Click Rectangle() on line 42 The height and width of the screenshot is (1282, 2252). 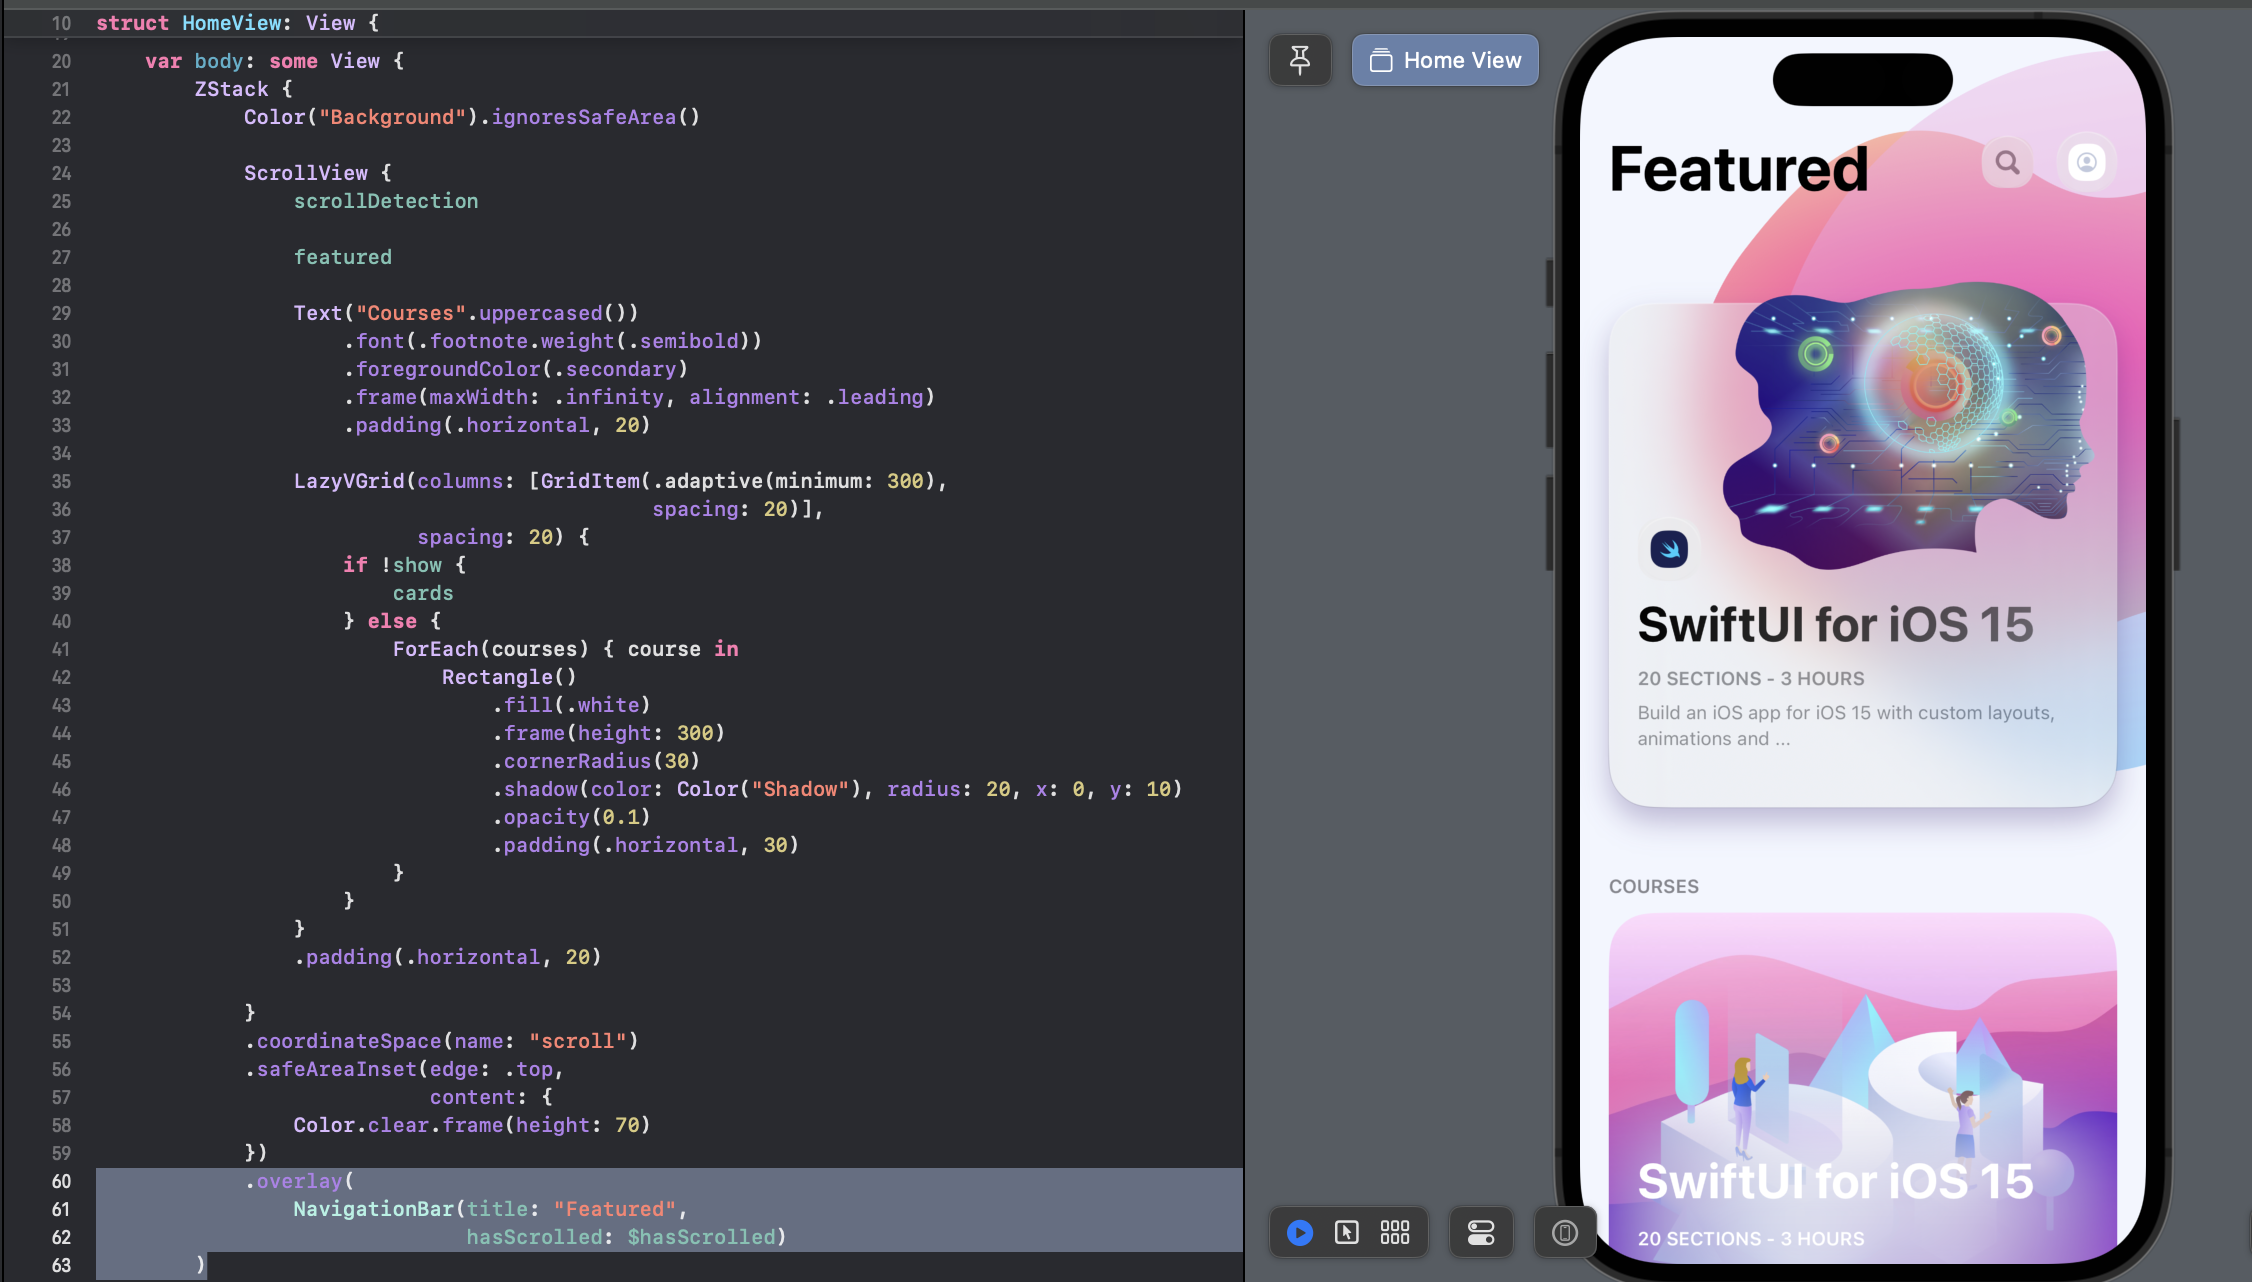pos(509,677)
